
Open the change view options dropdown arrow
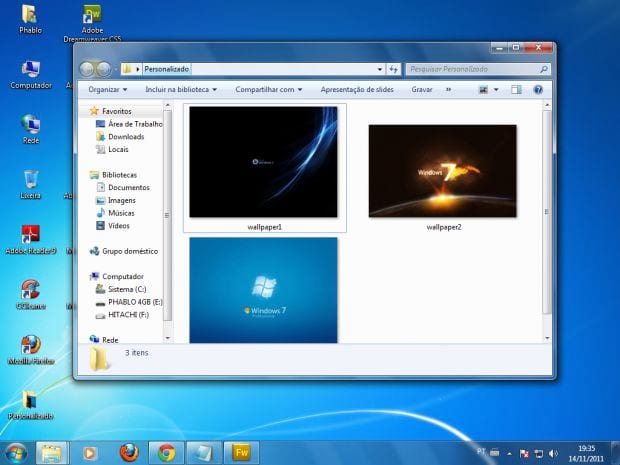pyautogui.click(x=496, y=89)
